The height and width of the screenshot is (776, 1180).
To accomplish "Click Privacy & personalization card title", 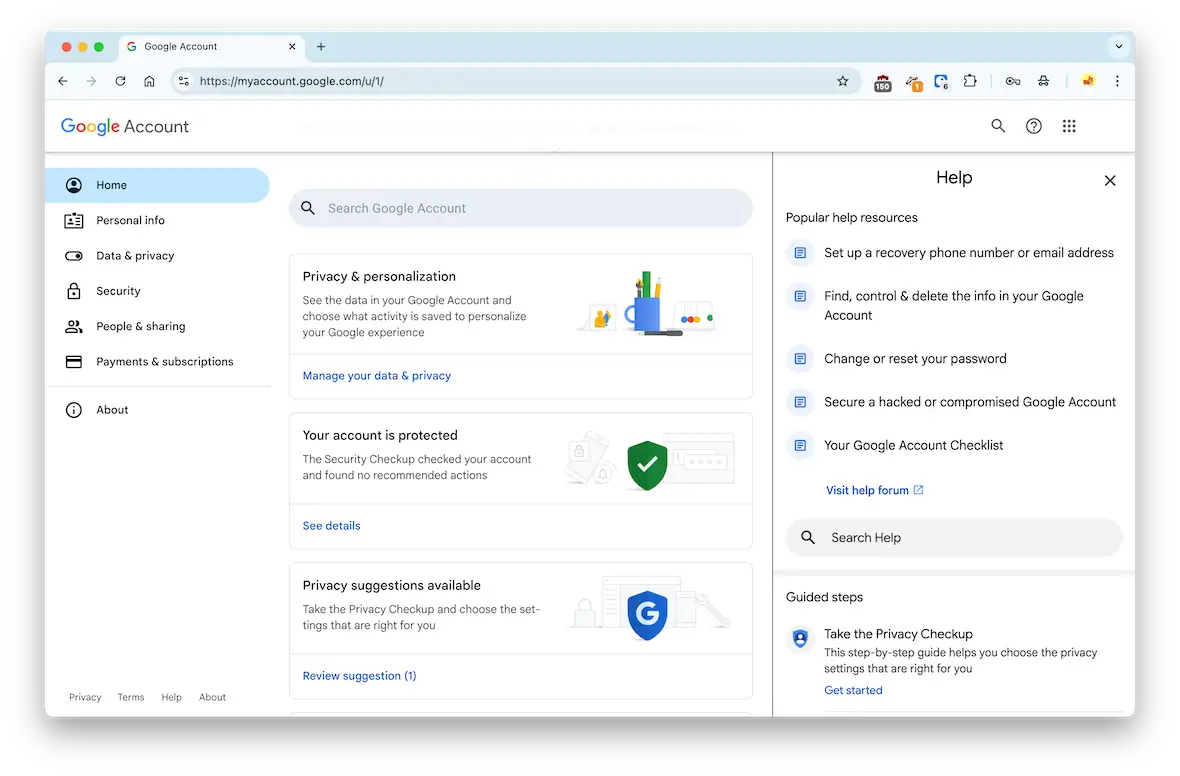I will point(379,276).
